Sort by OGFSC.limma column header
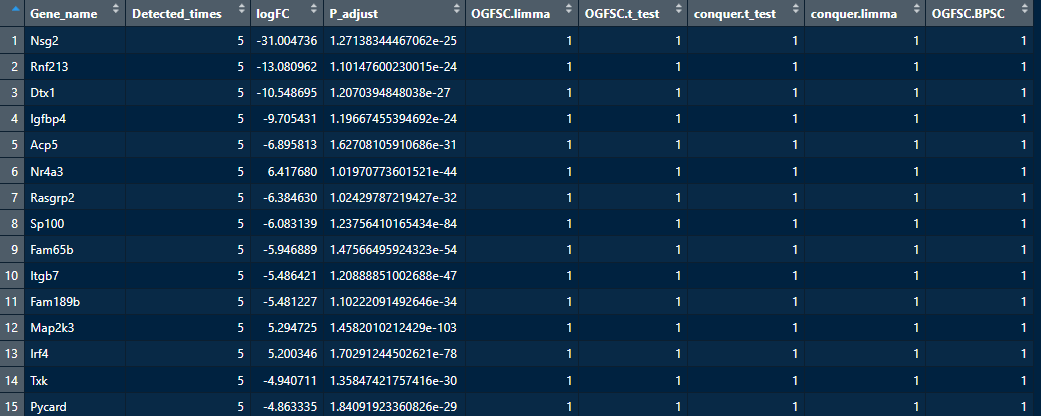Viewport: 1041px width, 416px height. 520,13
